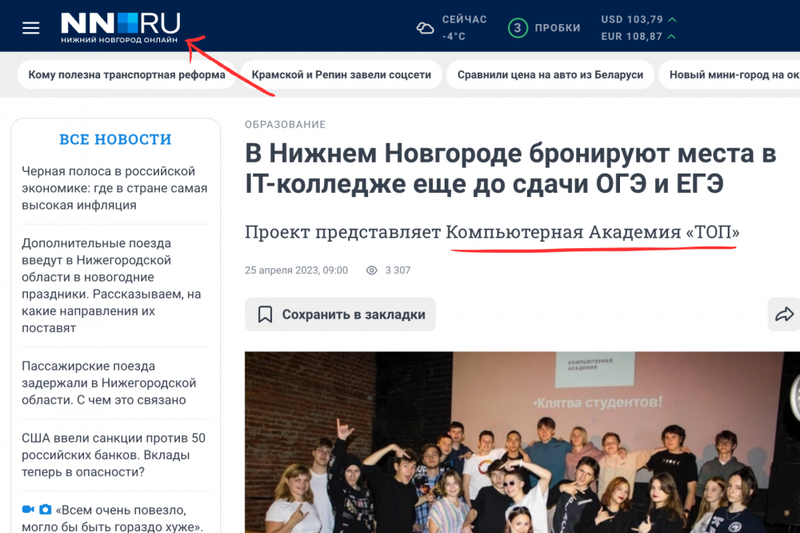
Task: Select 'Новый мини-город' topic chip
Action: coord(730,75)
